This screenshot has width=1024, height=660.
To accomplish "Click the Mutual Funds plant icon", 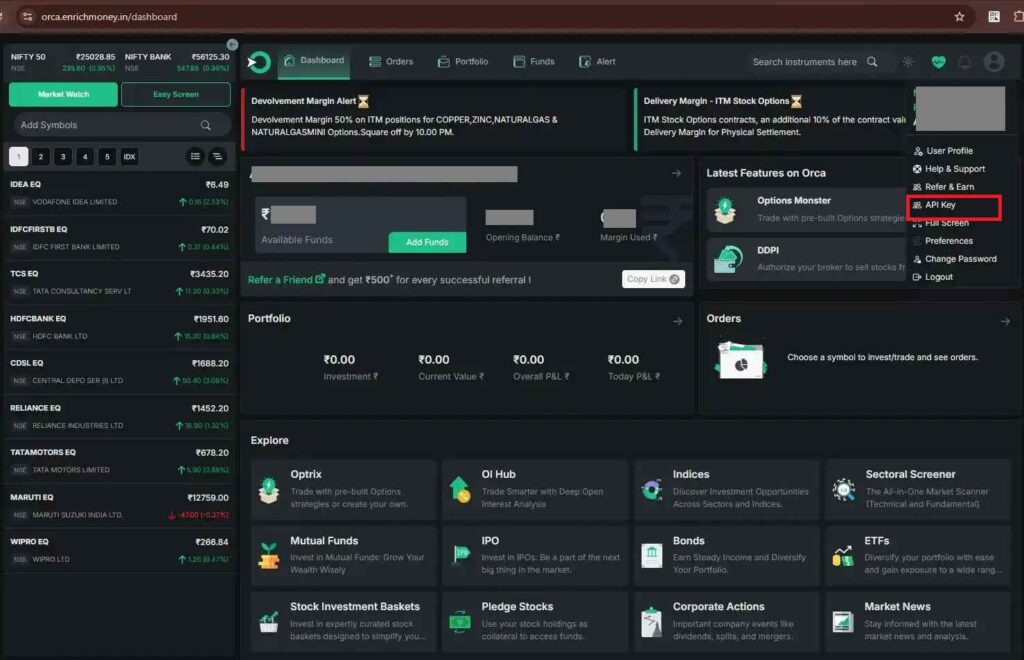I will tap(268, 556).
